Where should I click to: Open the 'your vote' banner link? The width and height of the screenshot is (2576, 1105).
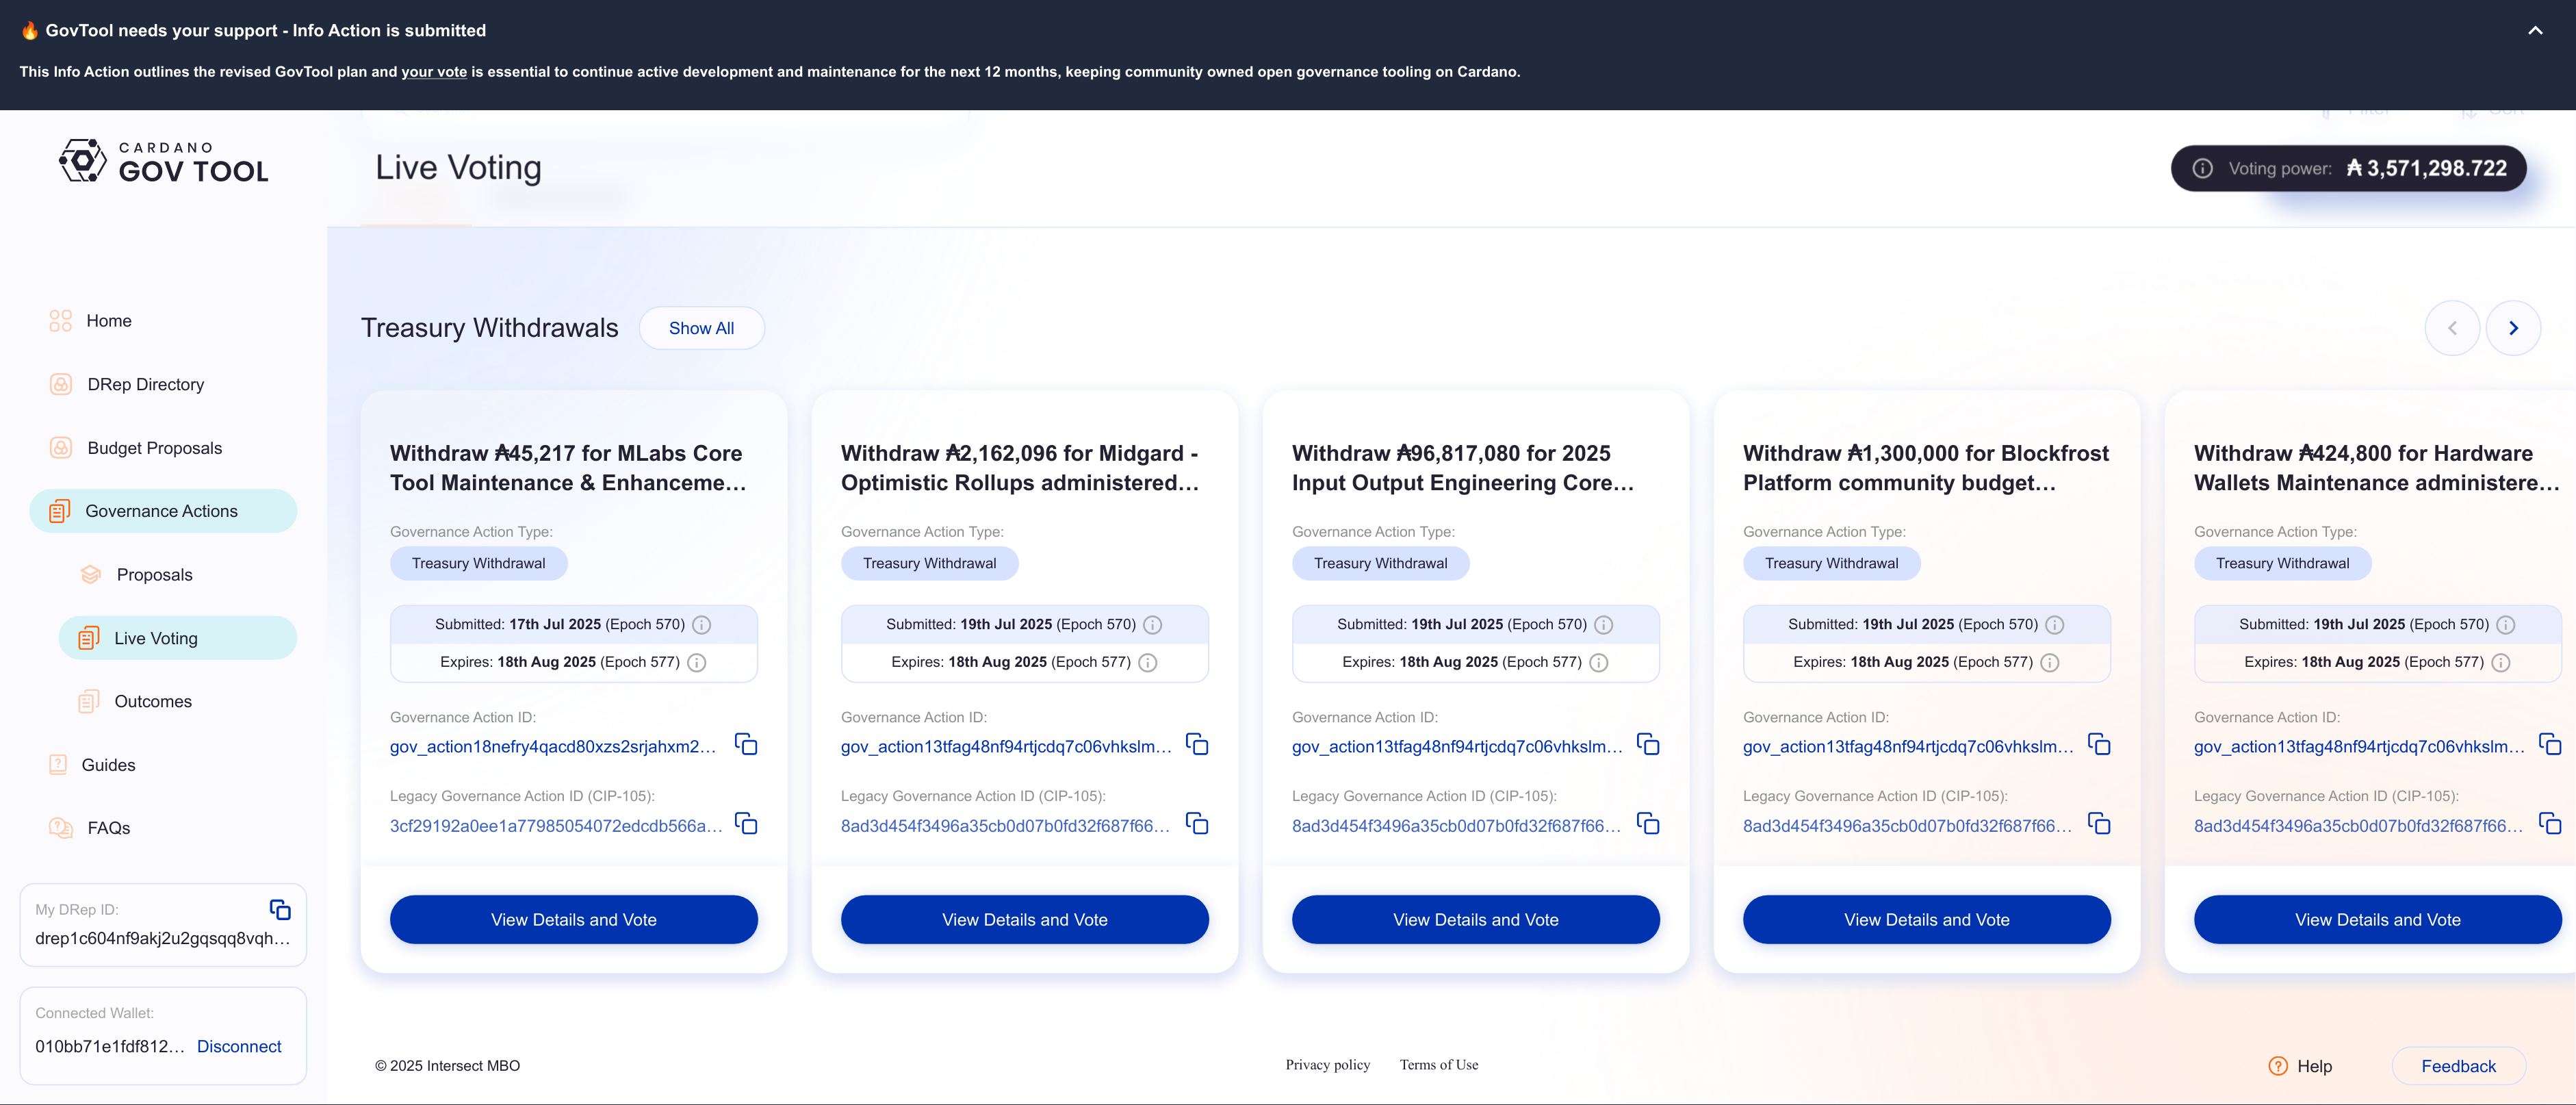coord(434,72)
